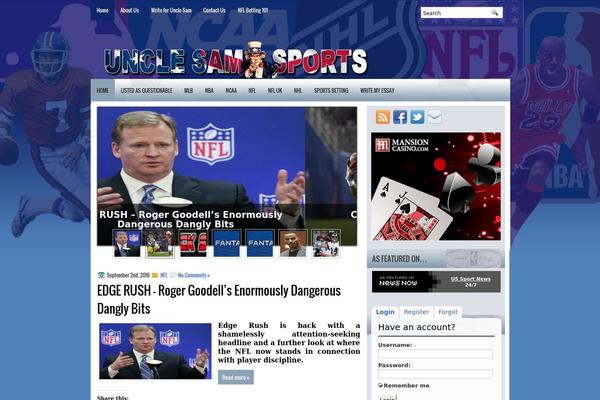Screen dimensions: 600x400
Task: Click the Search text field
Action: [455, 13]
